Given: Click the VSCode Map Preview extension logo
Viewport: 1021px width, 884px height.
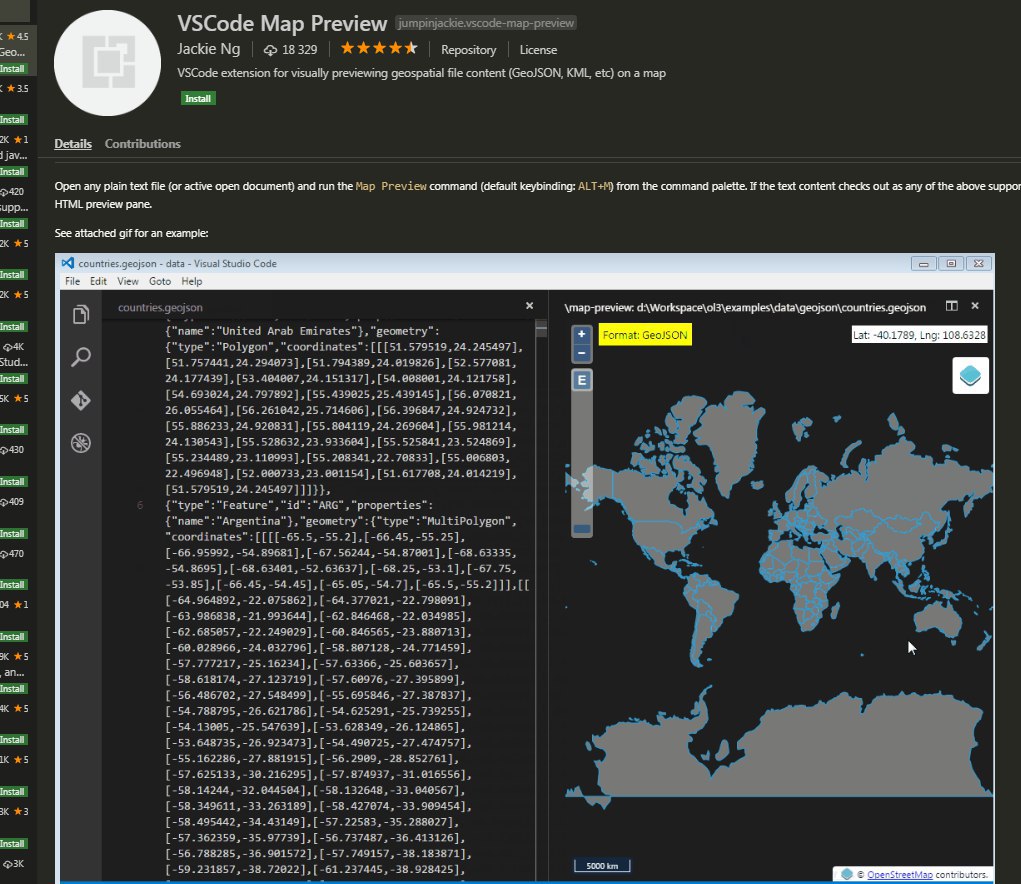Looking at the screenshot, I should coord(107,63).
